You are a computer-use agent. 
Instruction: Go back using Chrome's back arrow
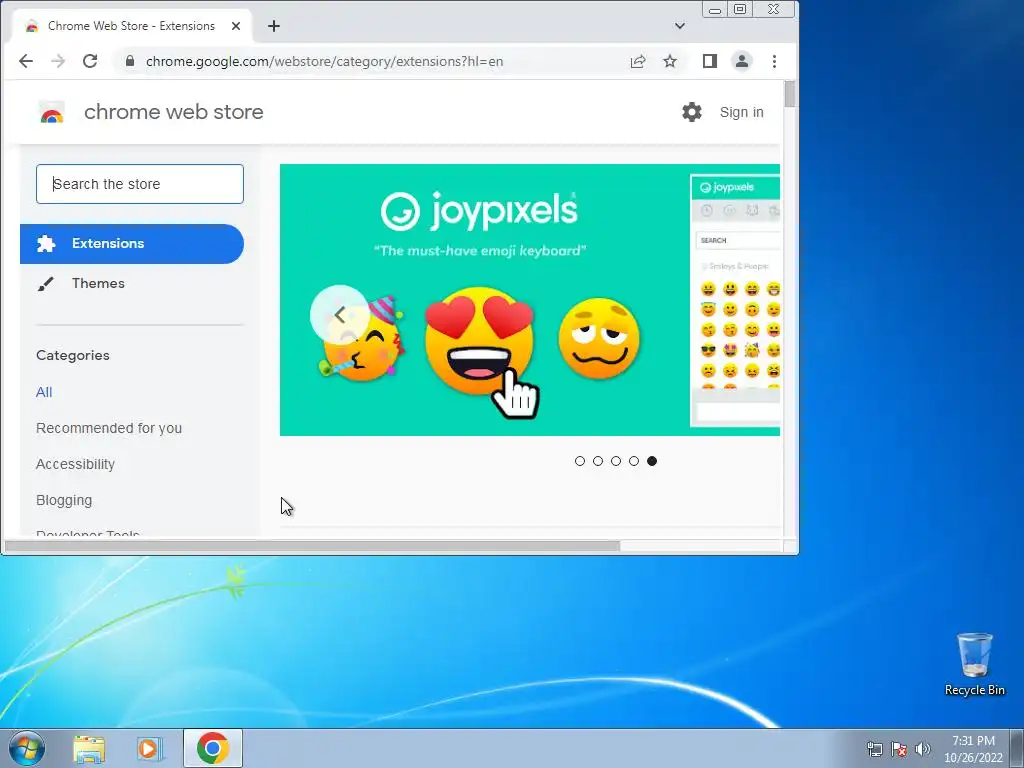25,61
